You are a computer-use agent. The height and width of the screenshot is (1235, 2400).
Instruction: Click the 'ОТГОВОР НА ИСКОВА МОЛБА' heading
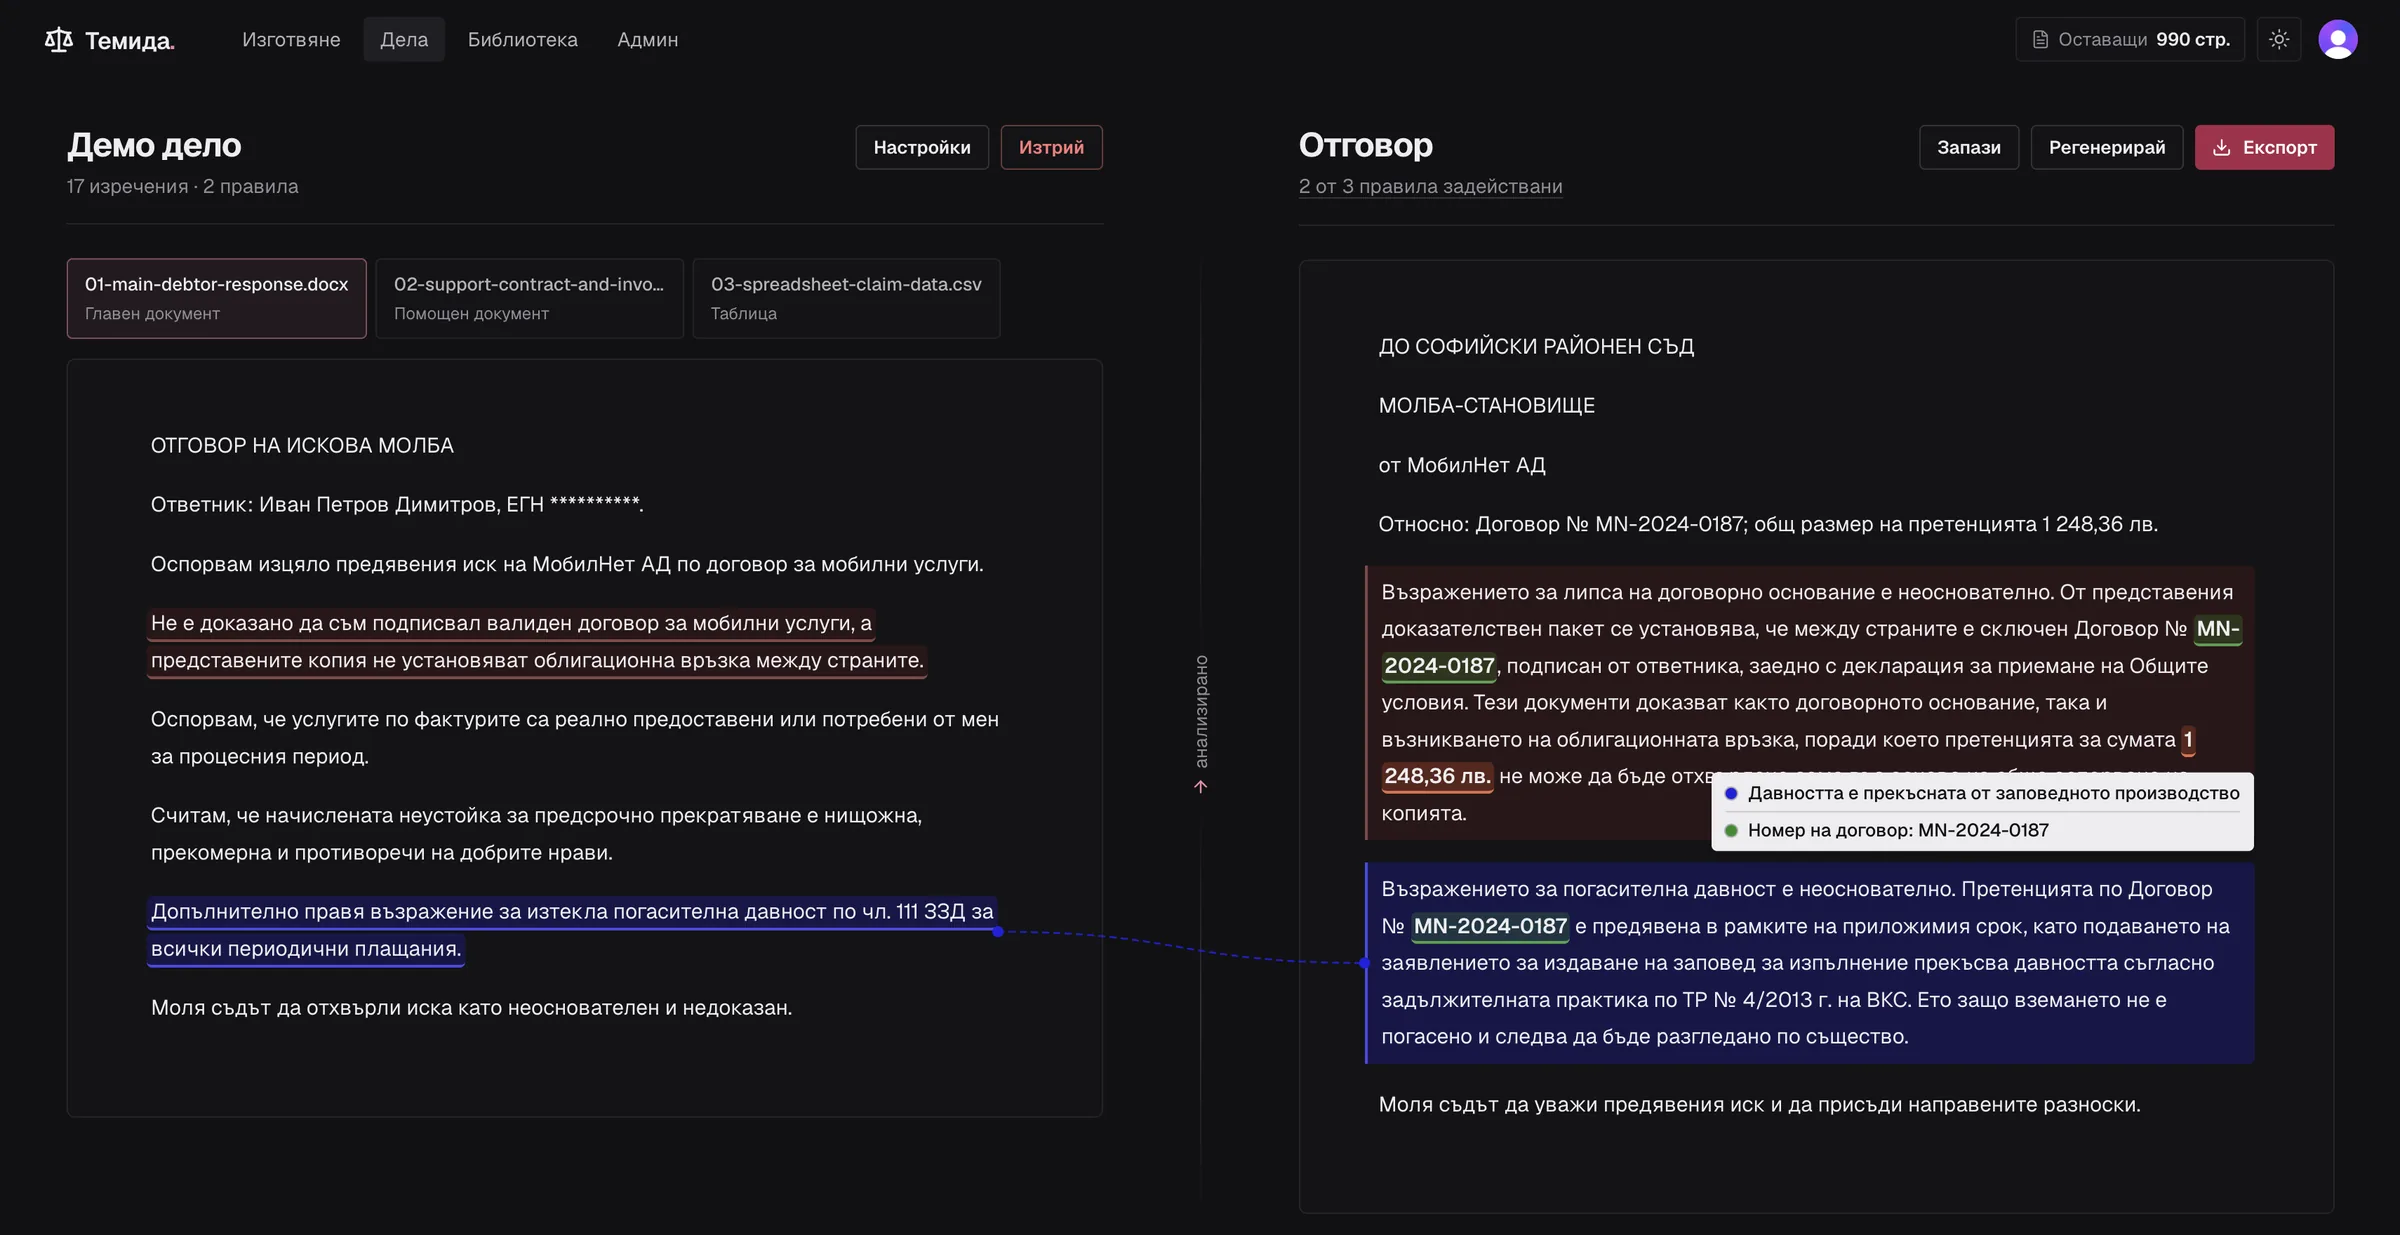302,446
